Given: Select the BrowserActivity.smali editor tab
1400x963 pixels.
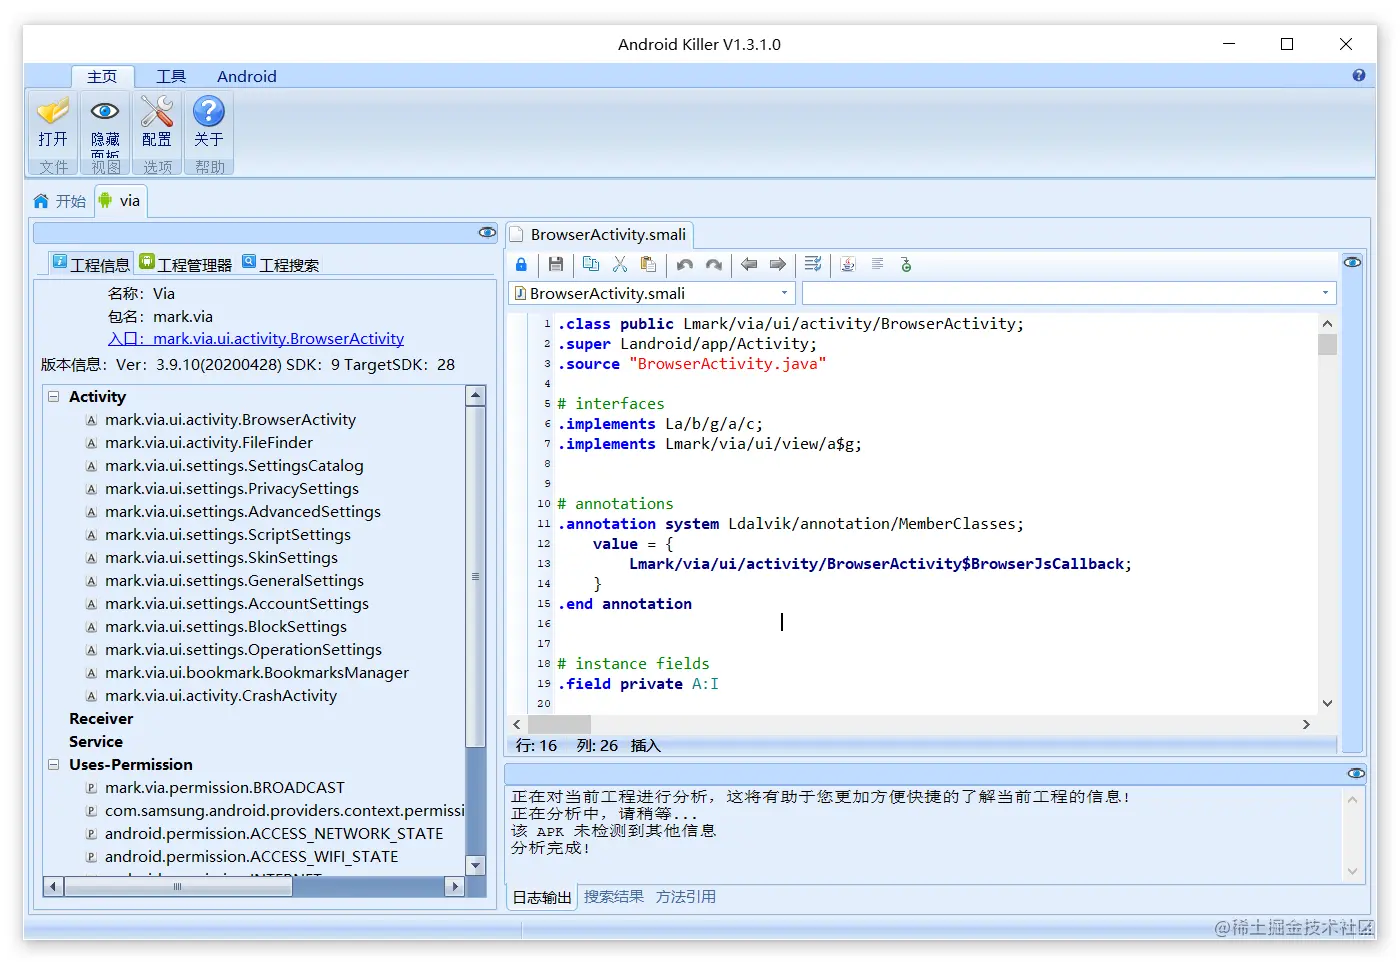Looking at the screenshot, I should pyautogui.click(x=599, y=234).
